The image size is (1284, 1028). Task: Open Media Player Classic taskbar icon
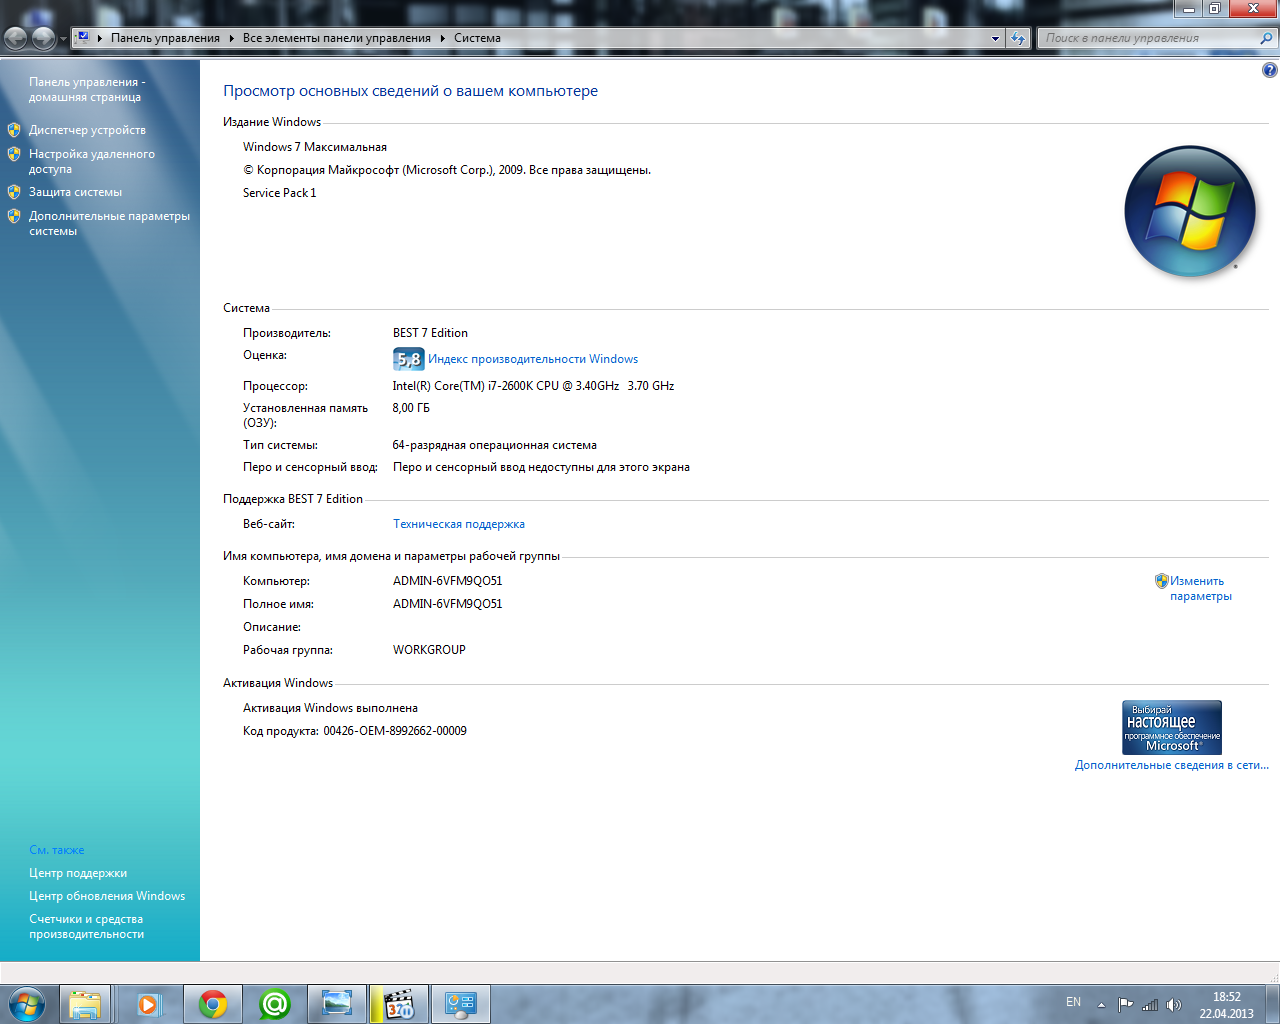399,1005
